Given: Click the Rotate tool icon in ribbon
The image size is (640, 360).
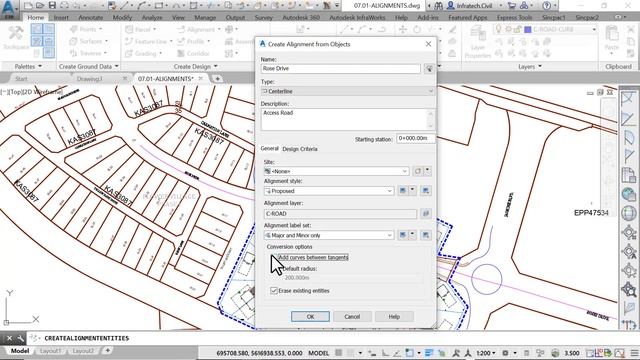Looking at the screenshot, I should pyautogui.click(x=417, y=29).
